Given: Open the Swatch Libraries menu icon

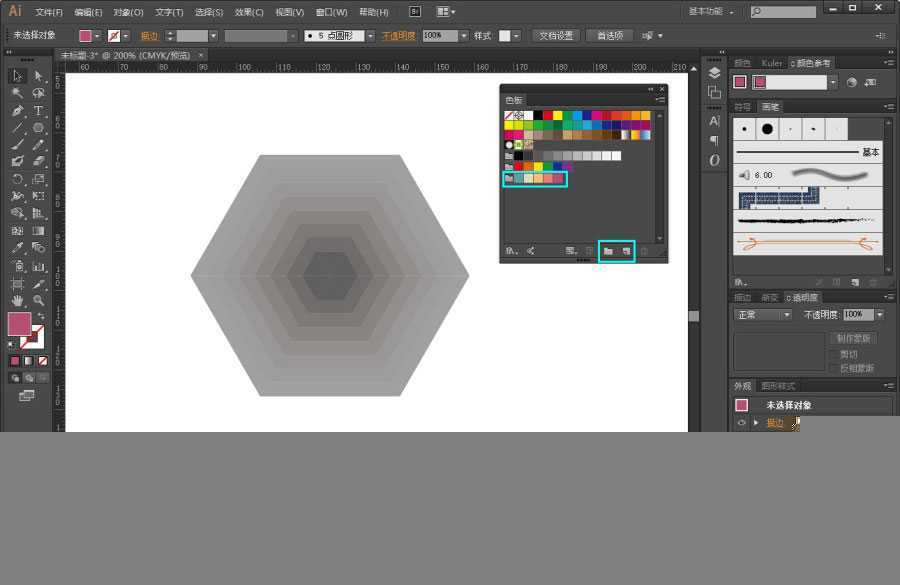Looking at the screenshot, I should pos(511,251).
